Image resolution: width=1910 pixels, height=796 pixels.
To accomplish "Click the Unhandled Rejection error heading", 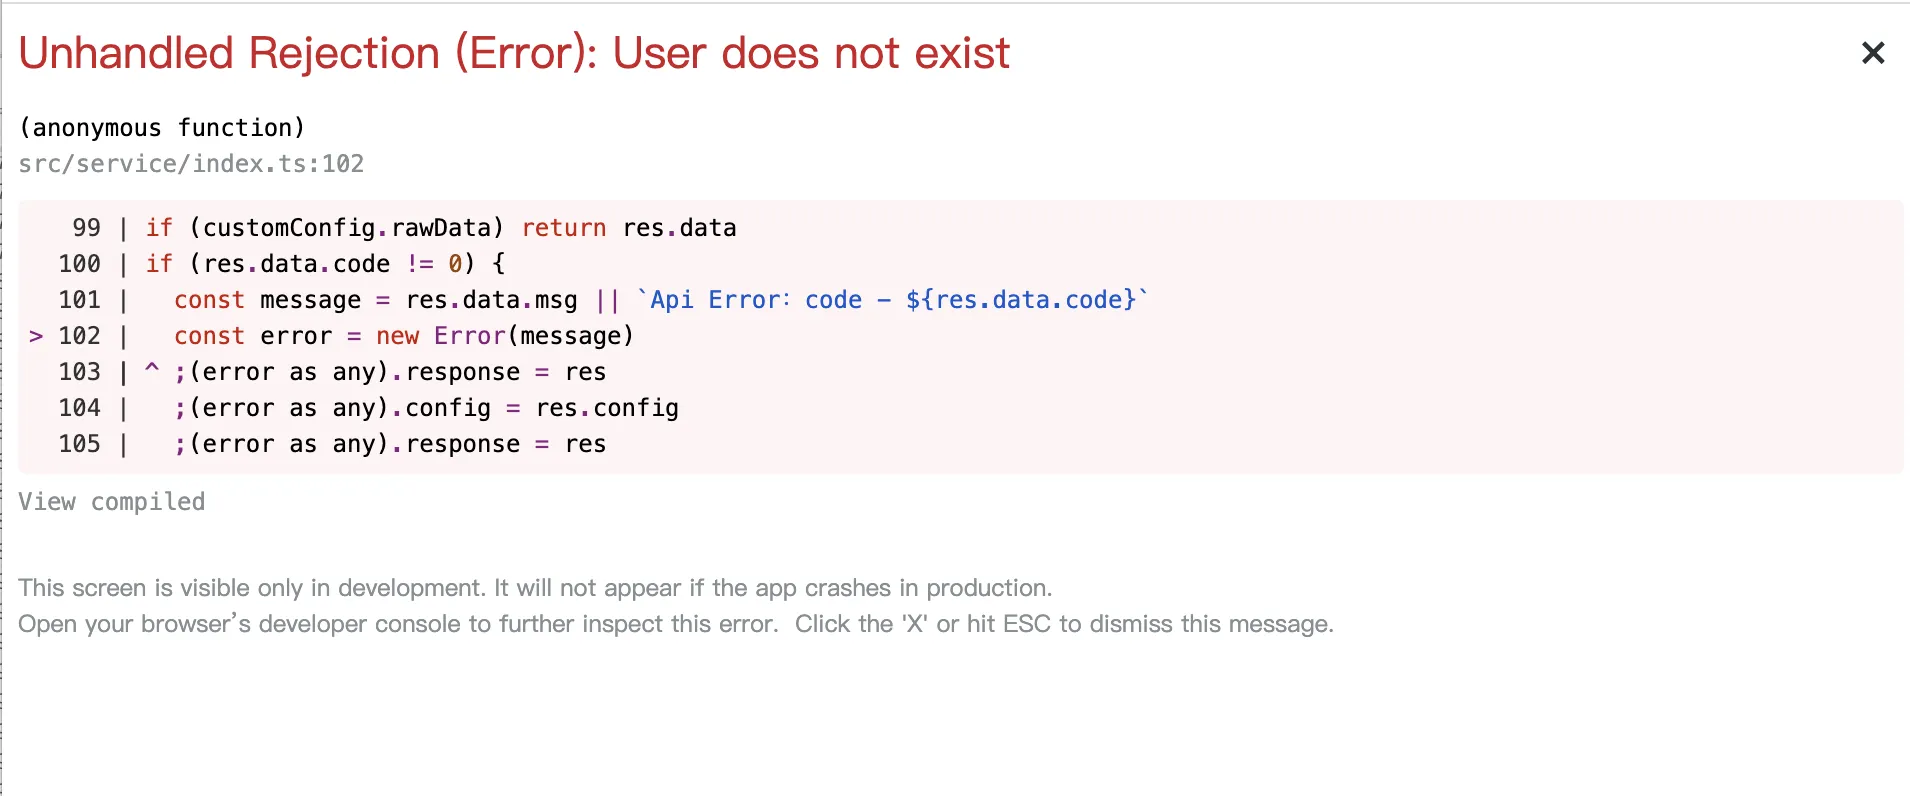I will pos(514,54).
